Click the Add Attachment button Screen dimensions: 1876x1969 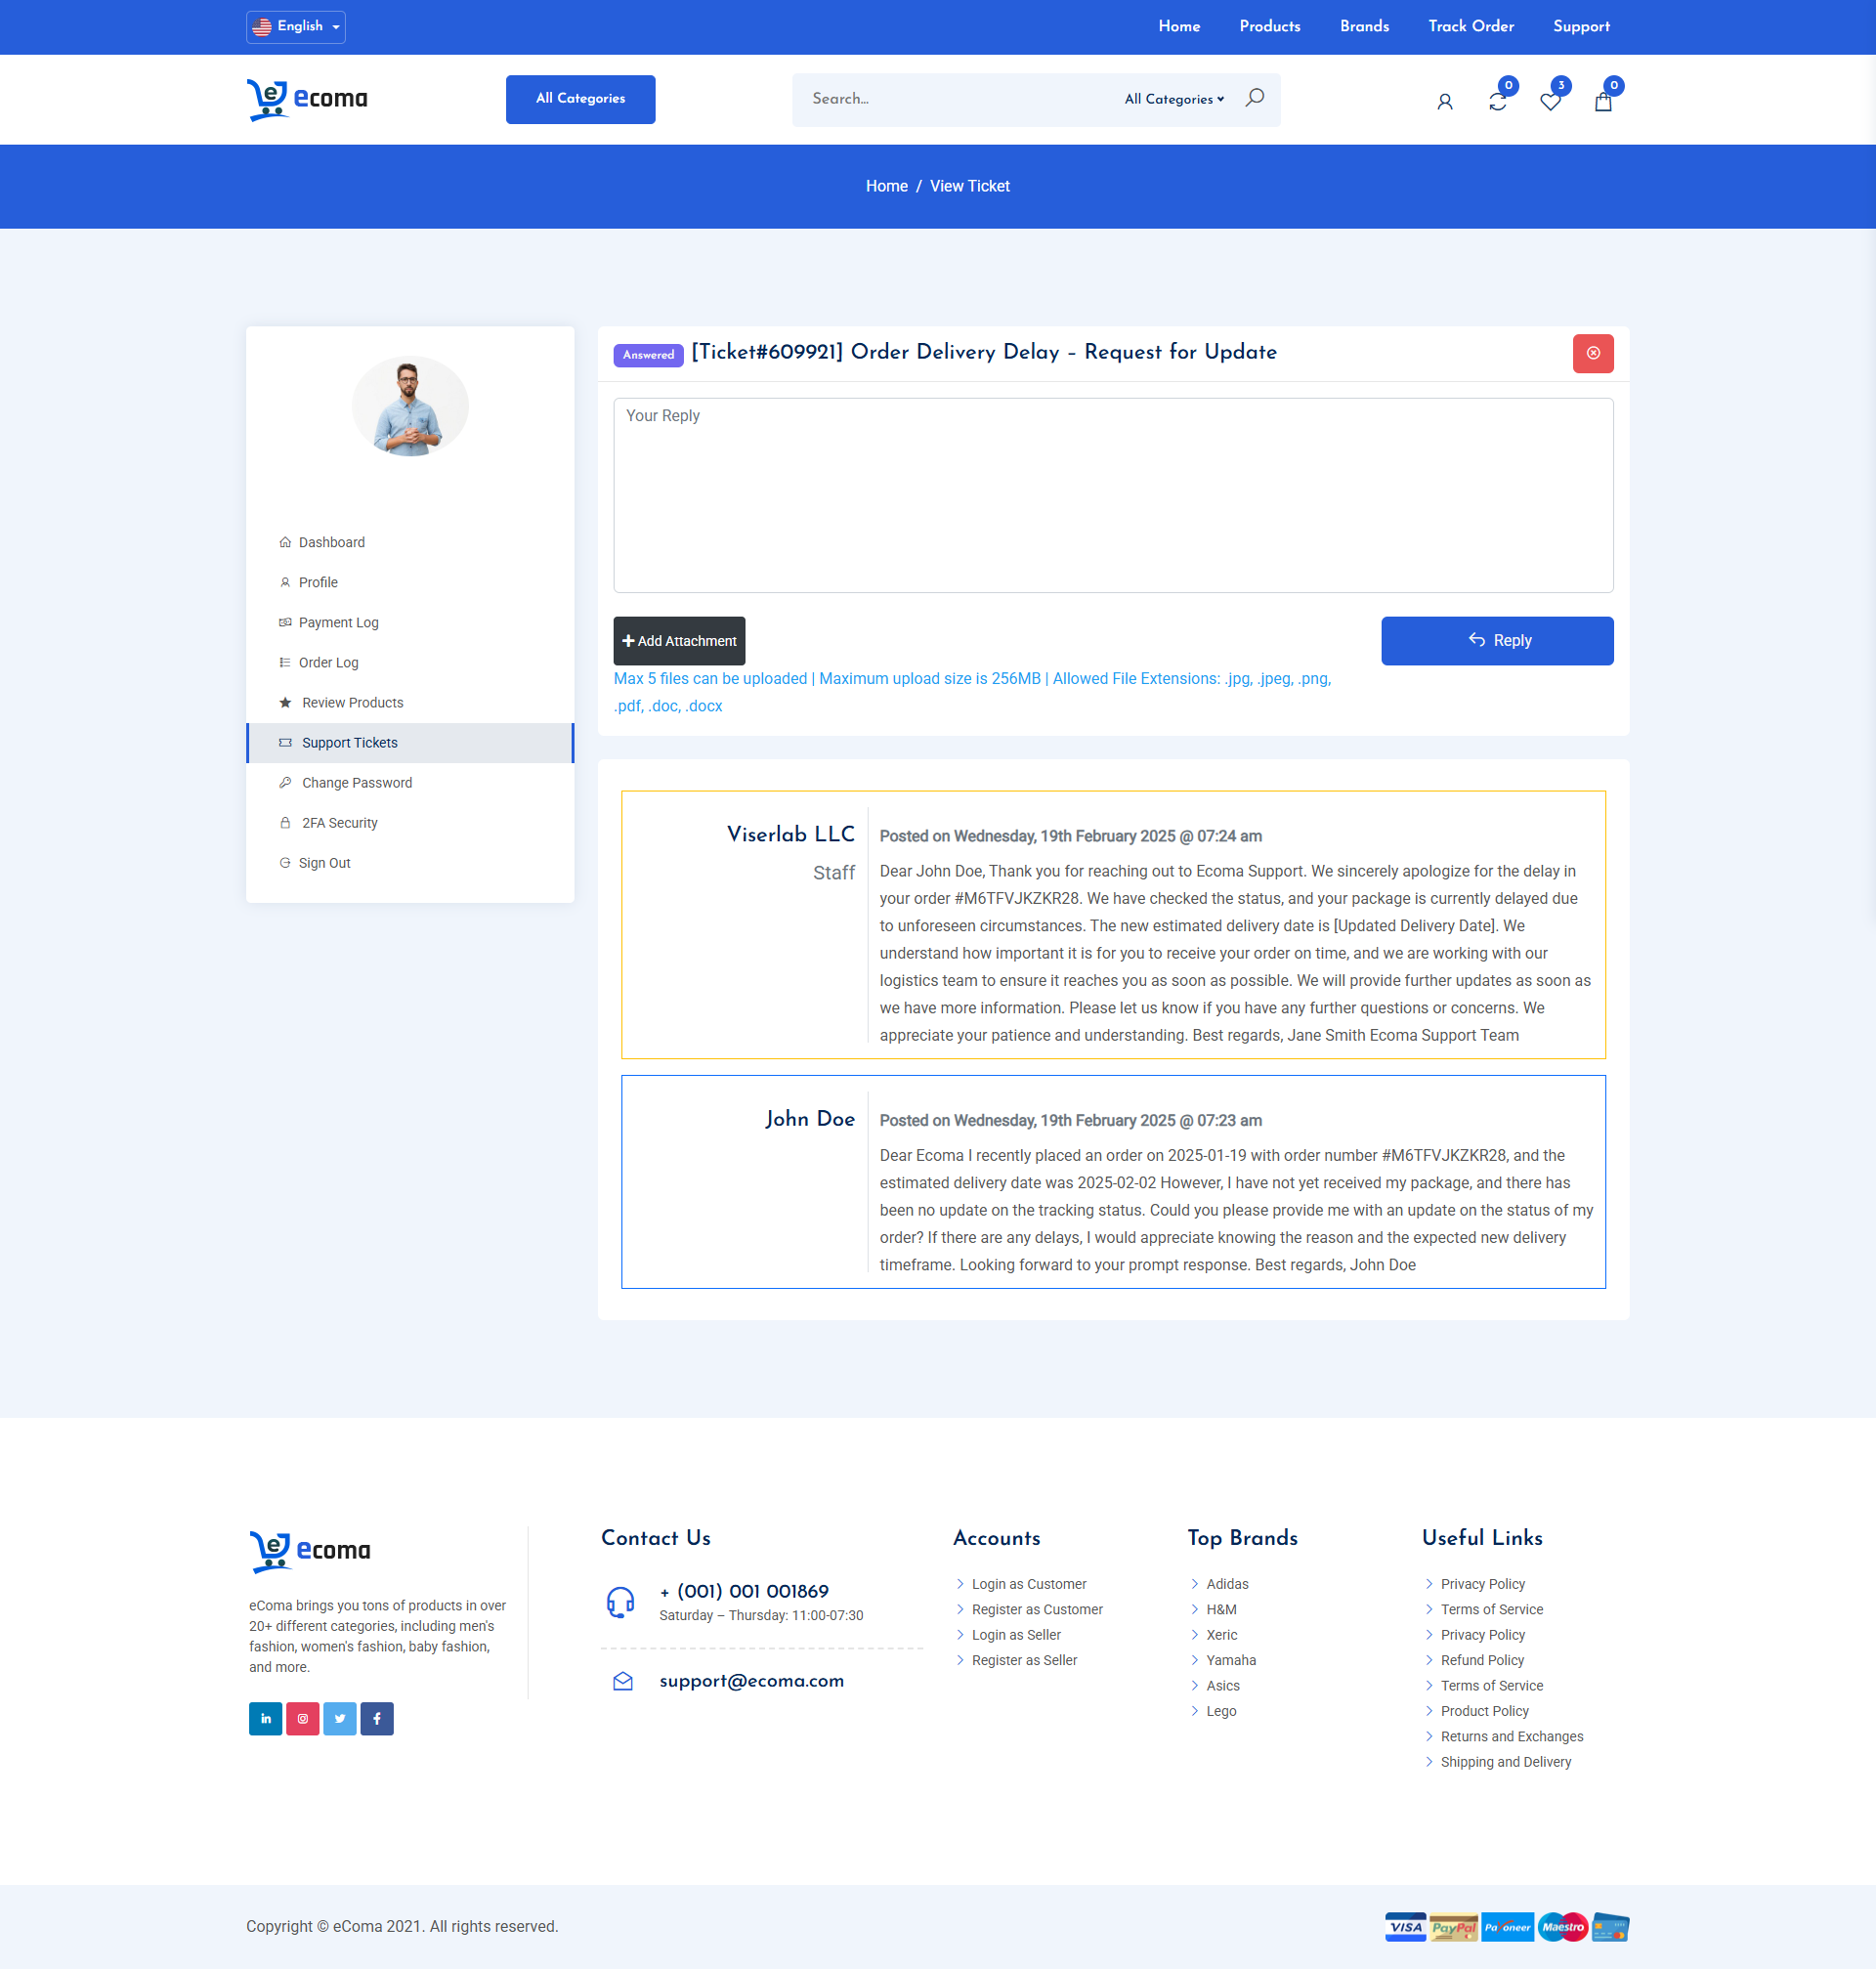[x=679, y=641]
